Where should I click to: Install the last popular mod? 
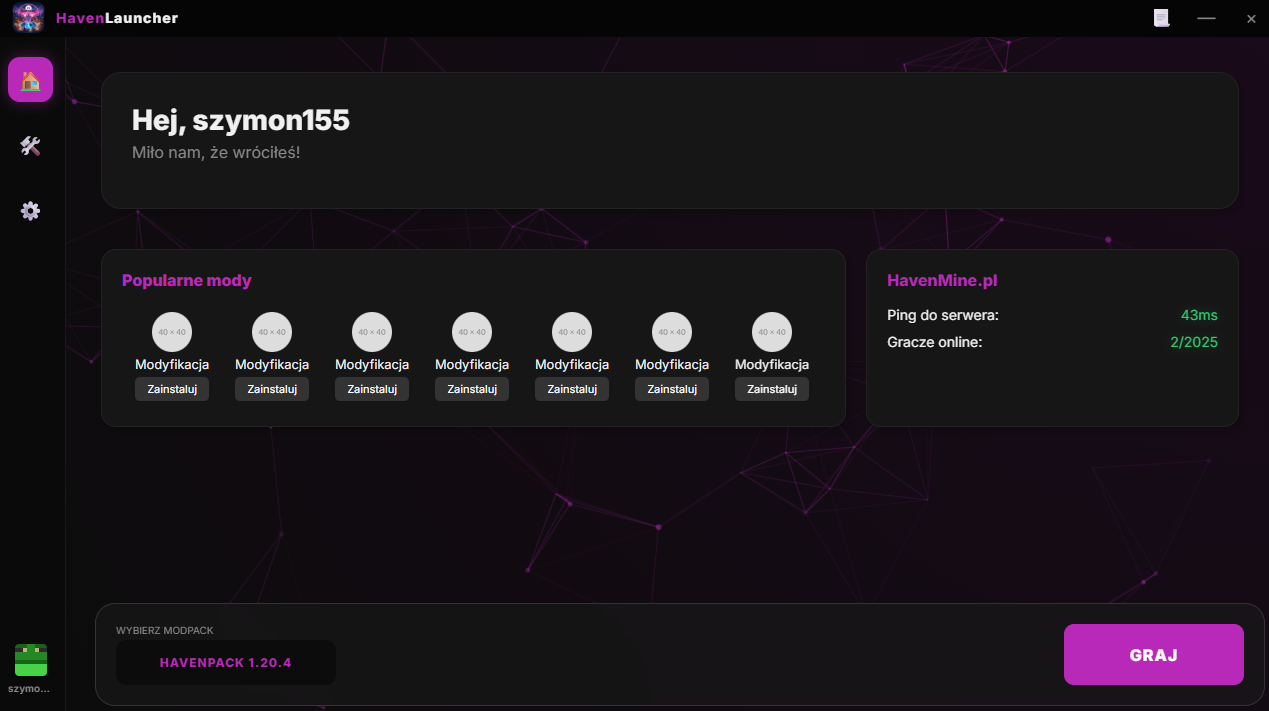click(x=771, y=389)
